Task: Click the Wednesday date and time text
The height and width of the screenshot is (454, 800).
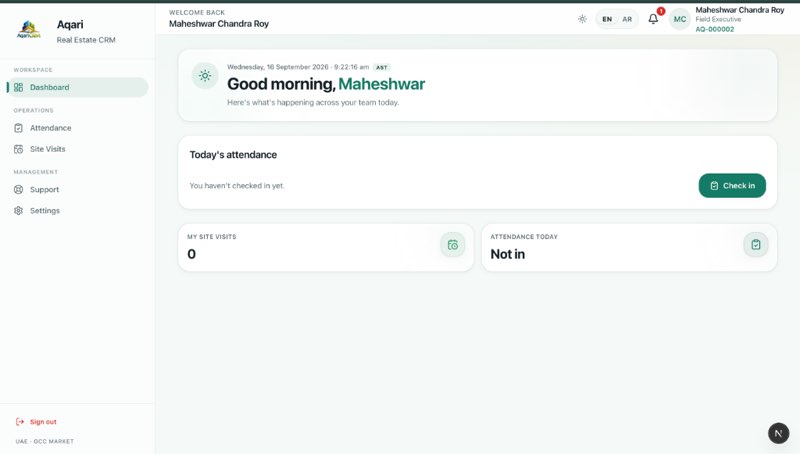Action: [x=298, y=67]
